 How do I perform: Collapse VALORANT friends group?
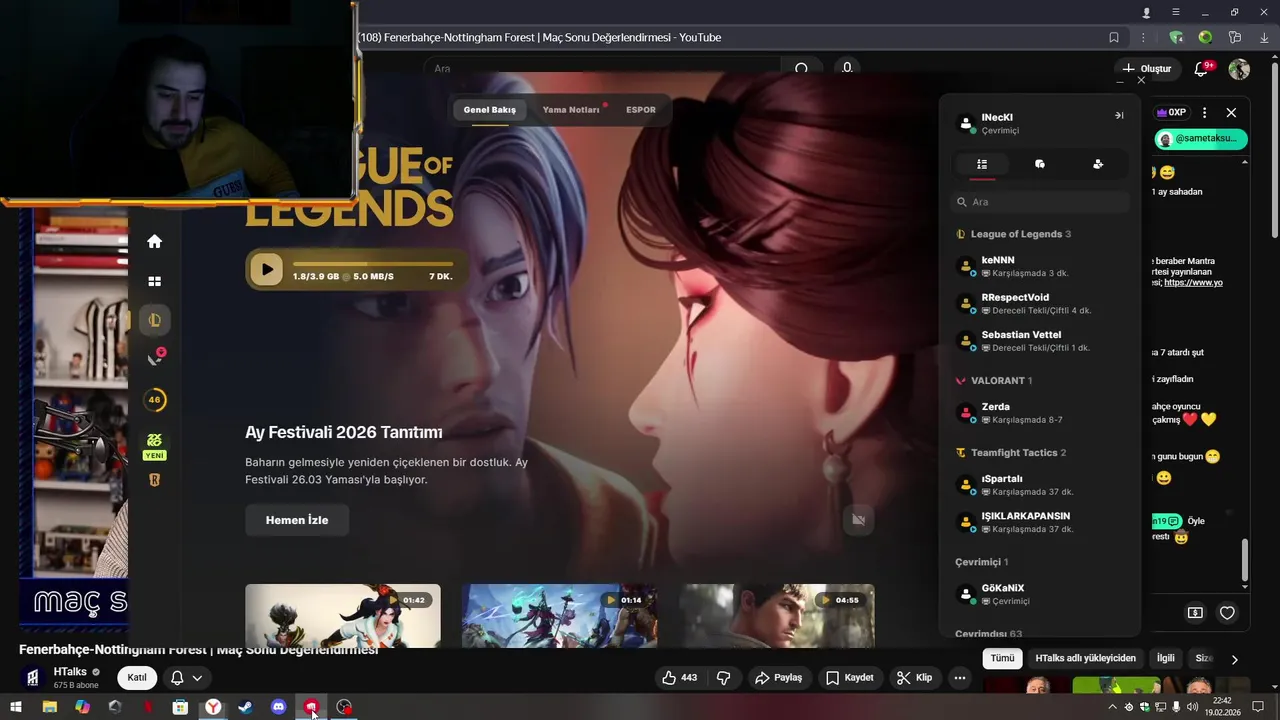(995, 380)
